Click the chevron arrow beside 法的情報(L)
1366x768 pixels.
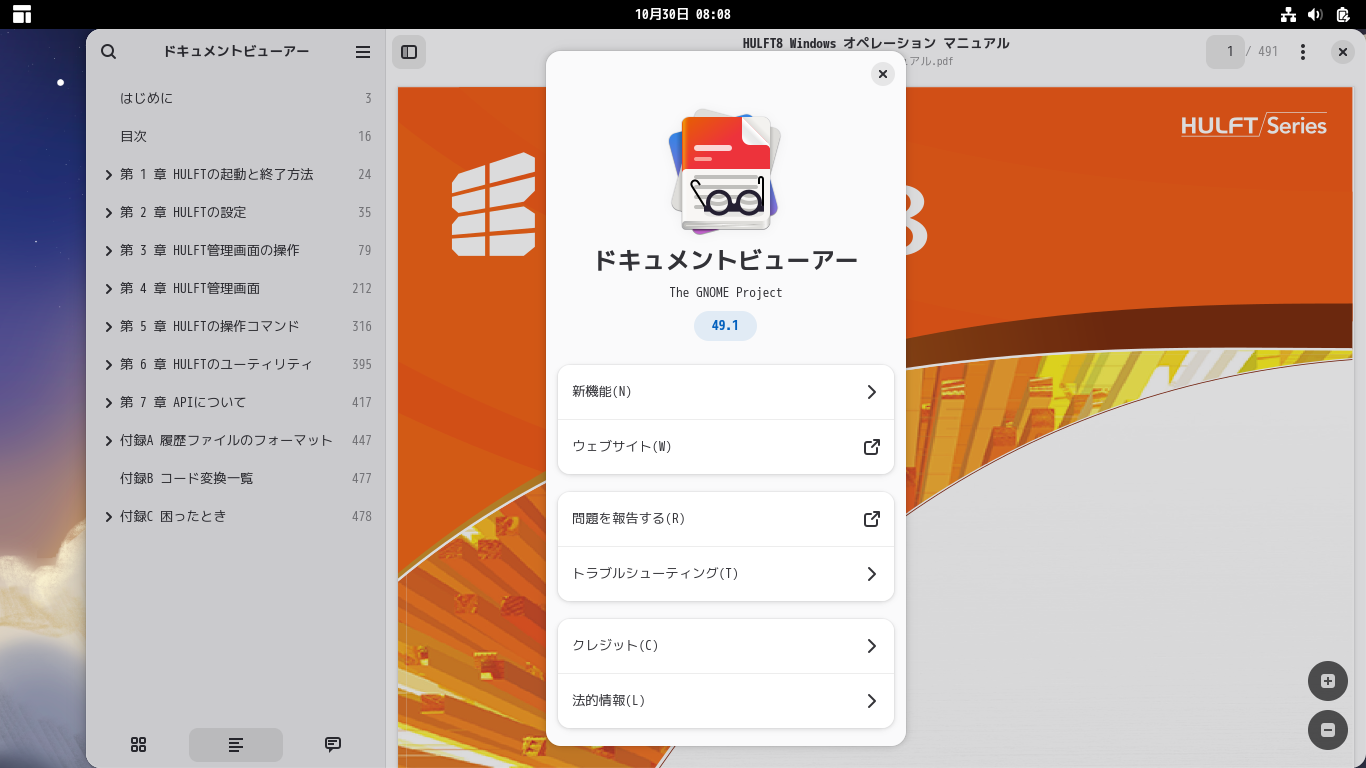coord(872,701)
